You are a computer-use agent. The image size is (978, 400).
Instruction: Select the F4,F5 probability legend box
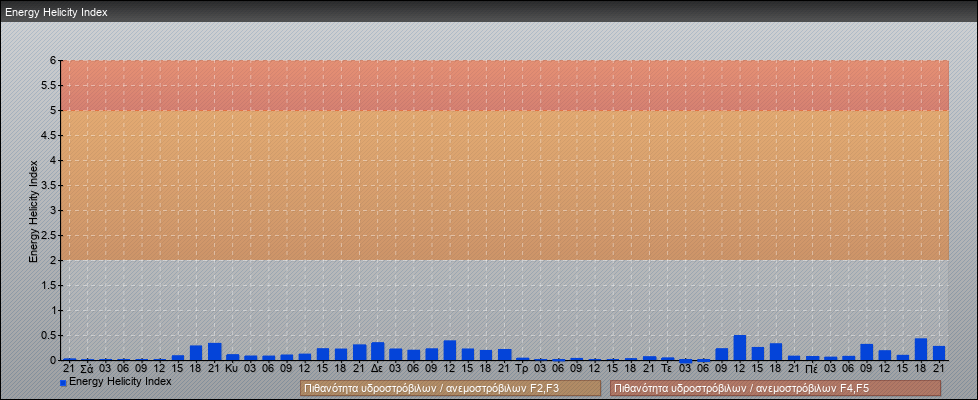(x=775, y=388)
